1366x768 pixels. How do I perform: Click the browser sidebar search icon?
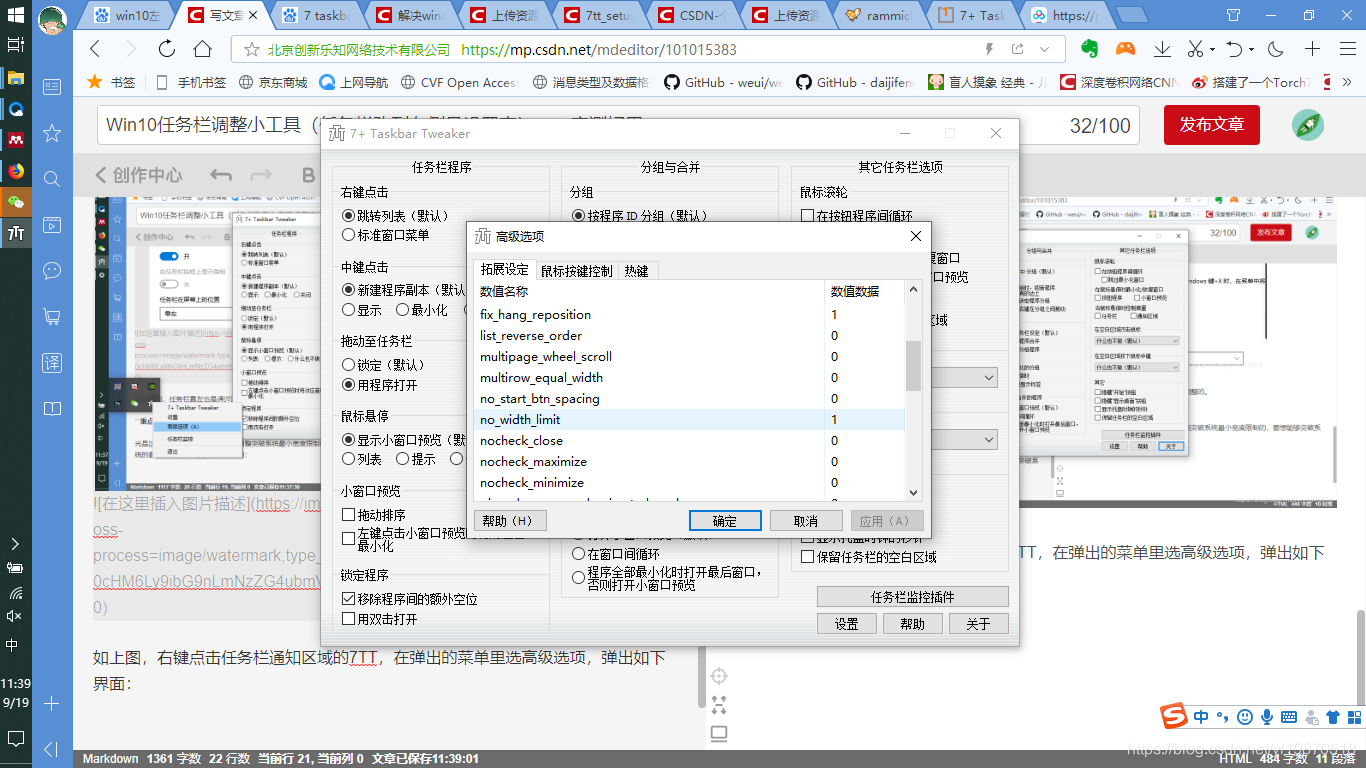click(x=52, y=179)
